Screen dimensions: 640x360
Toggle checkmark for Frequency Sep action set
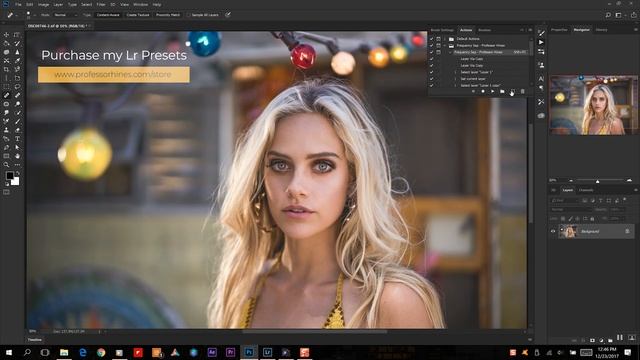[431, 45]
